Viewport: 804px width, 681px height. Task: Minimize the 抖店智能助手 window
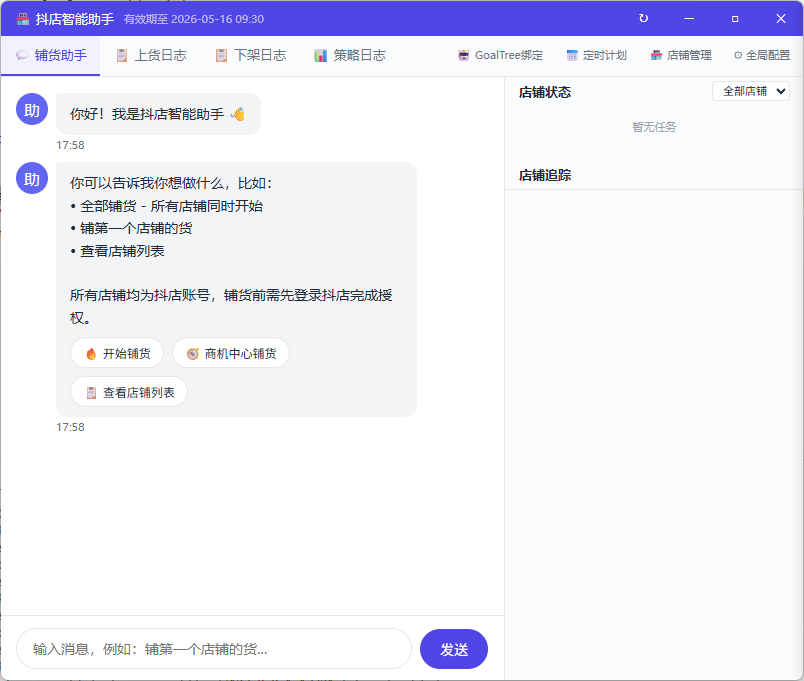(689, 18)
